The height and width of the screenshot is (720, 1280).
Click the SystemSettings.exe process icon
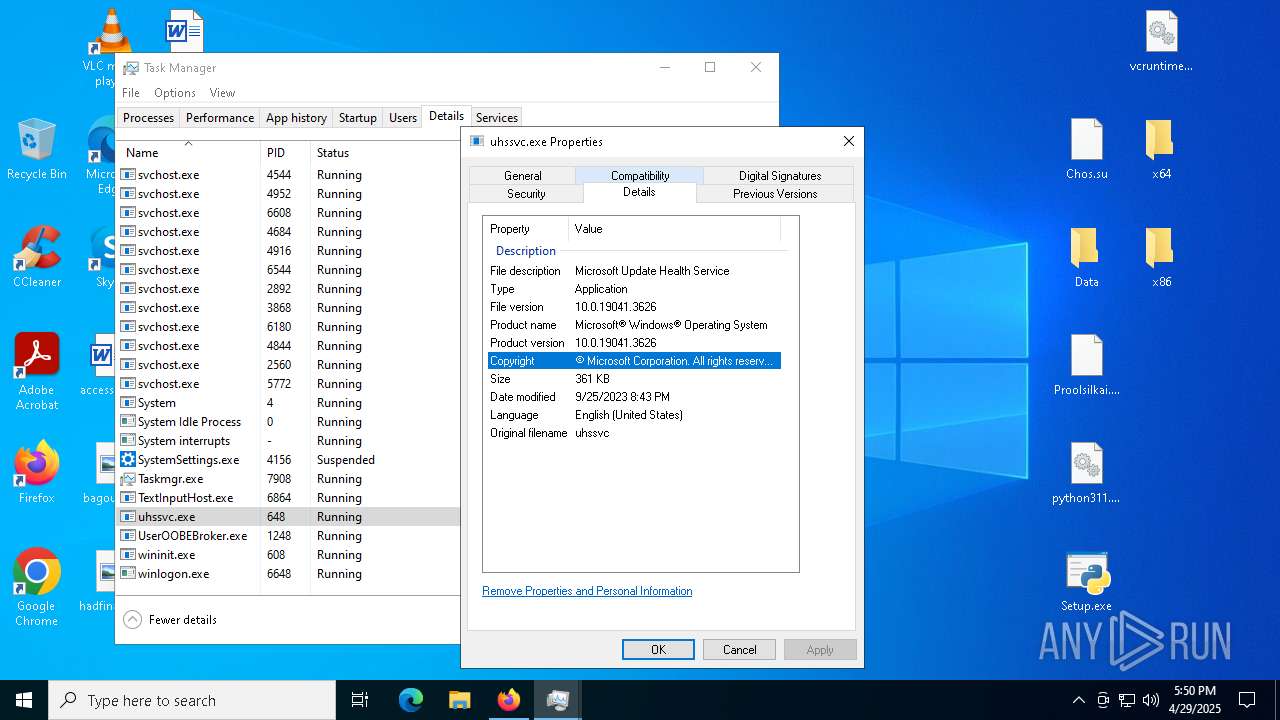pos(128,460)
